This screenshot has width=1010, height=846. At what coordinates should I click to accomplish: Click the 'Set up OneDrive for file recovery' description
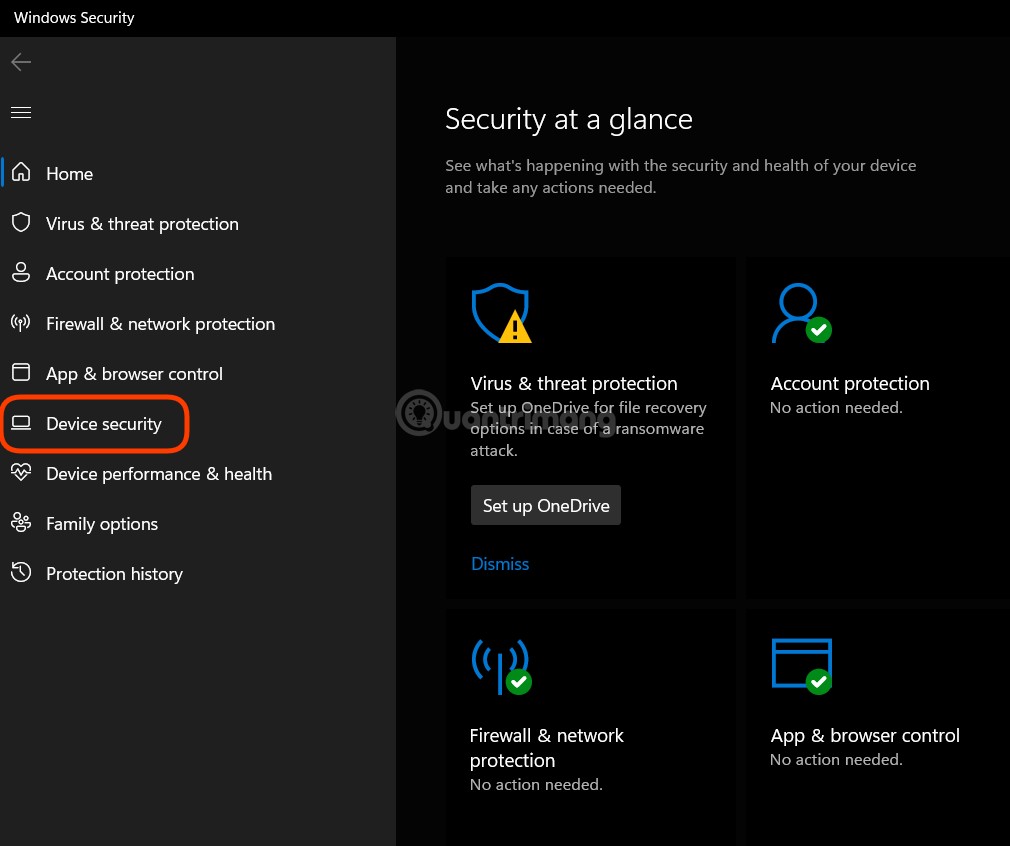click(588, 428)
